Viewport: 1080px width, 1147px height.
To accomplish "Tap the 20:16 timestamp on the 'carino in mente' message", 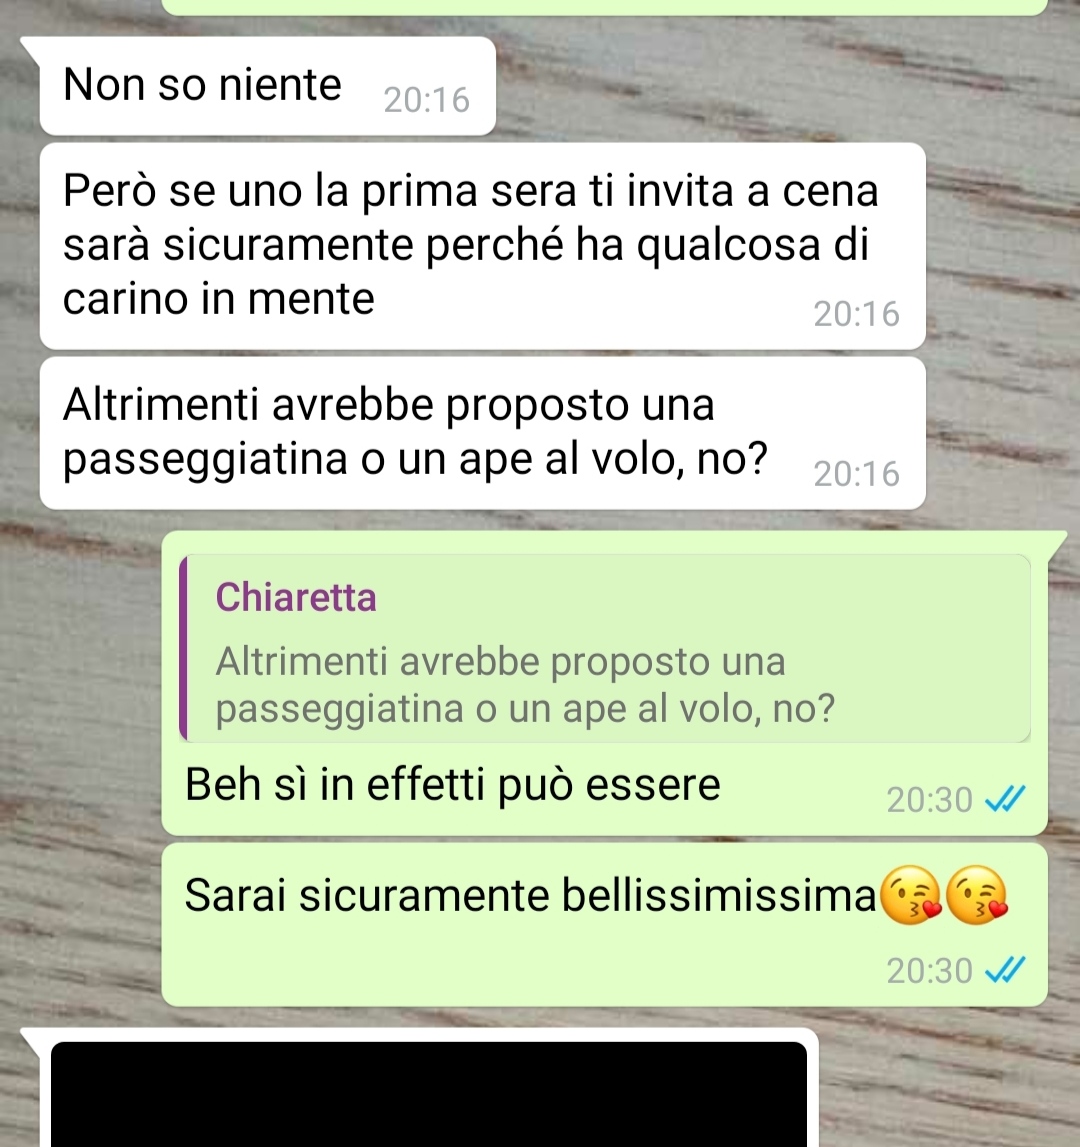I will [x=856, y=314].
